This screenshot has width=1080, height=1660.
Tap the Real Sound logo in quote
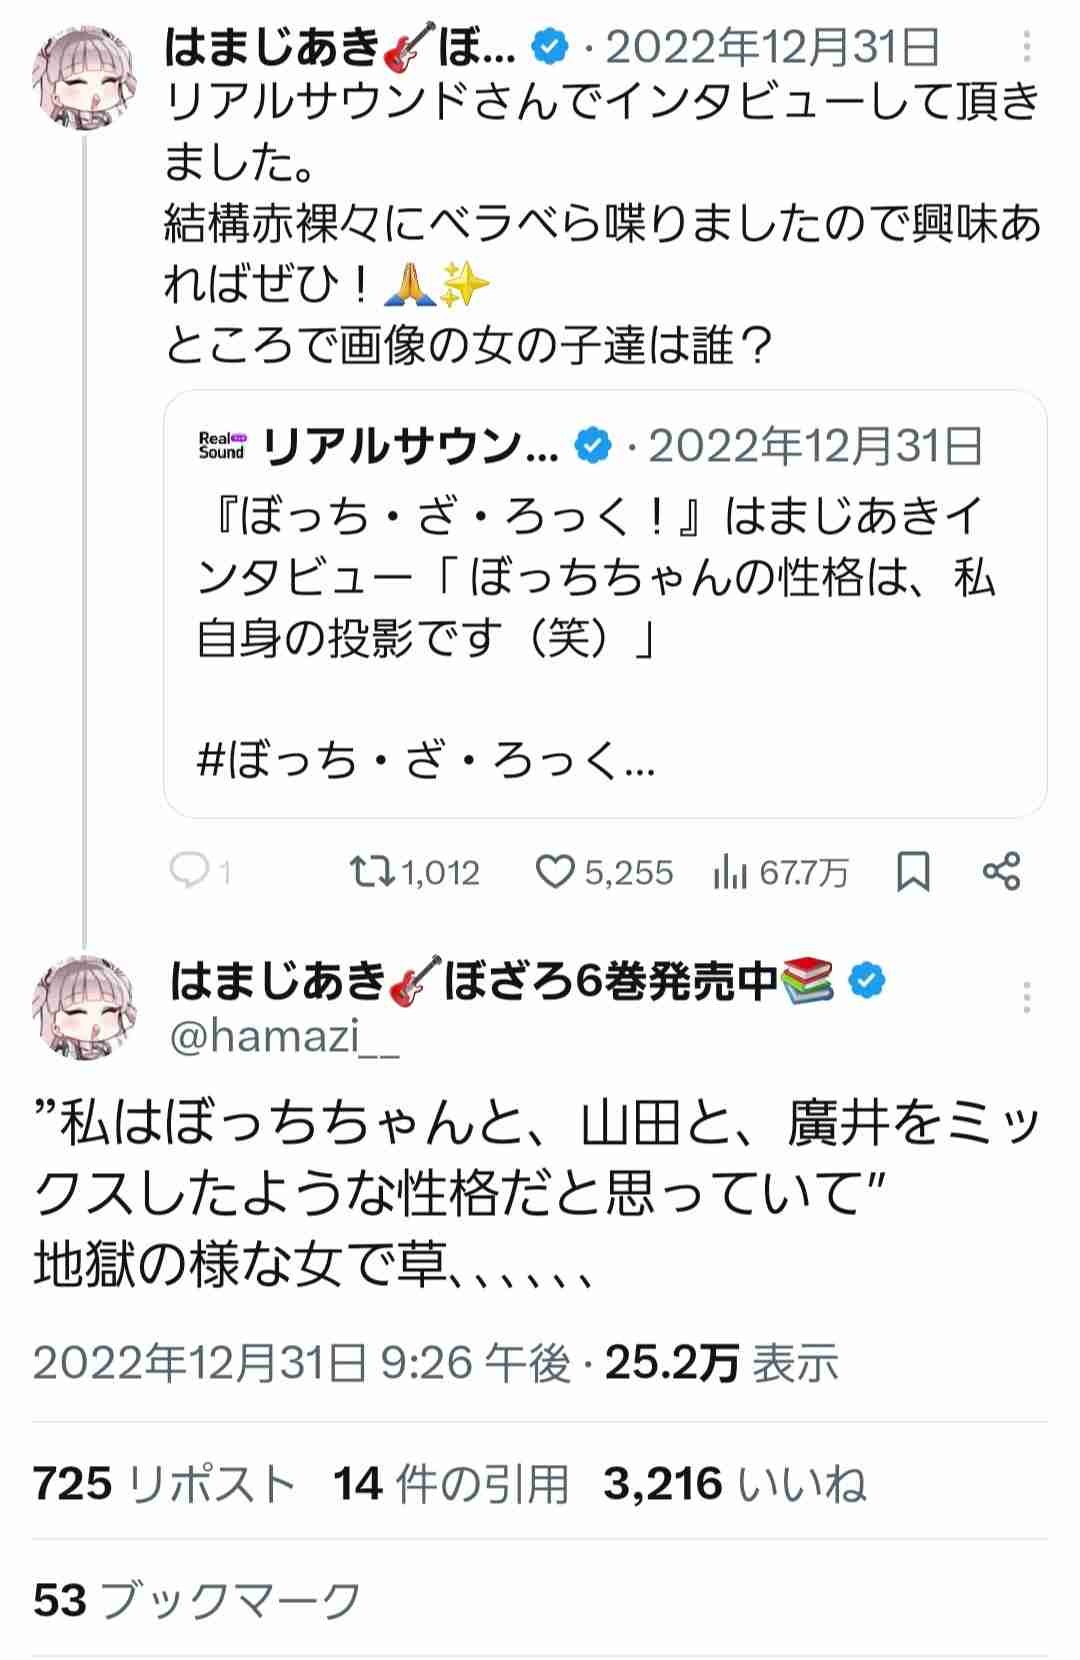pos(222,445)
